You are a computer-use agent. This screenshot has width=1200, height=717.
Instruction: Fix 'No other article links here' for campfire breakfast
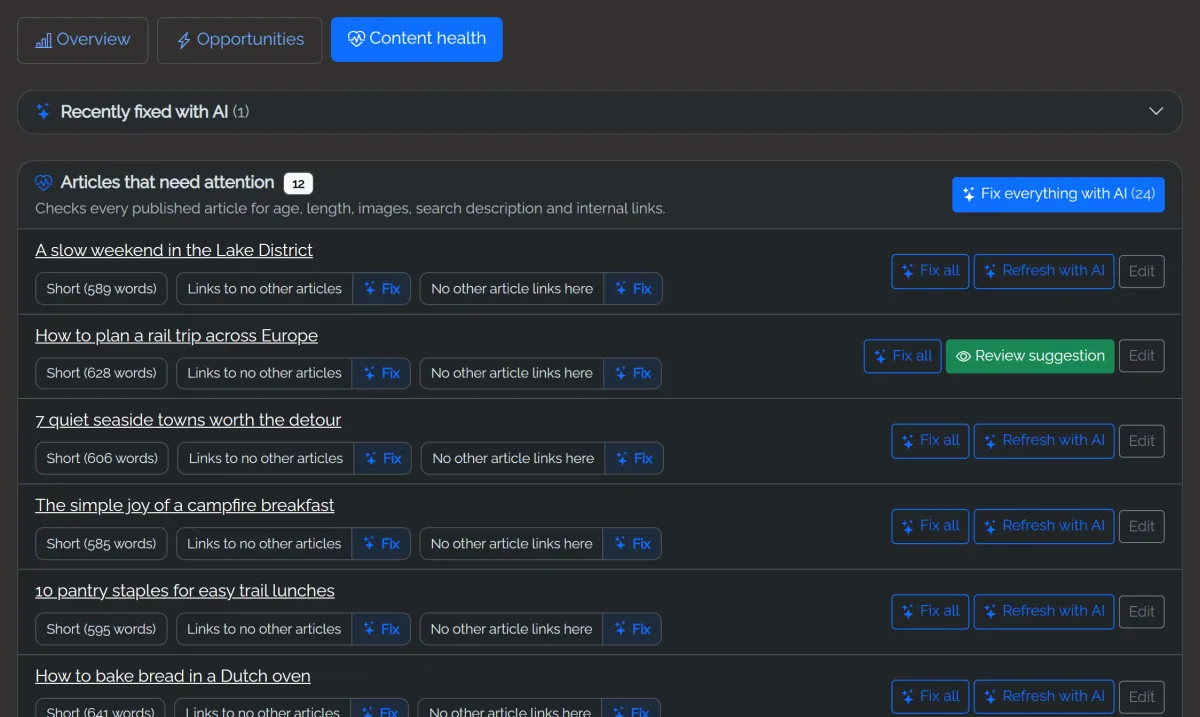point(633,544)
